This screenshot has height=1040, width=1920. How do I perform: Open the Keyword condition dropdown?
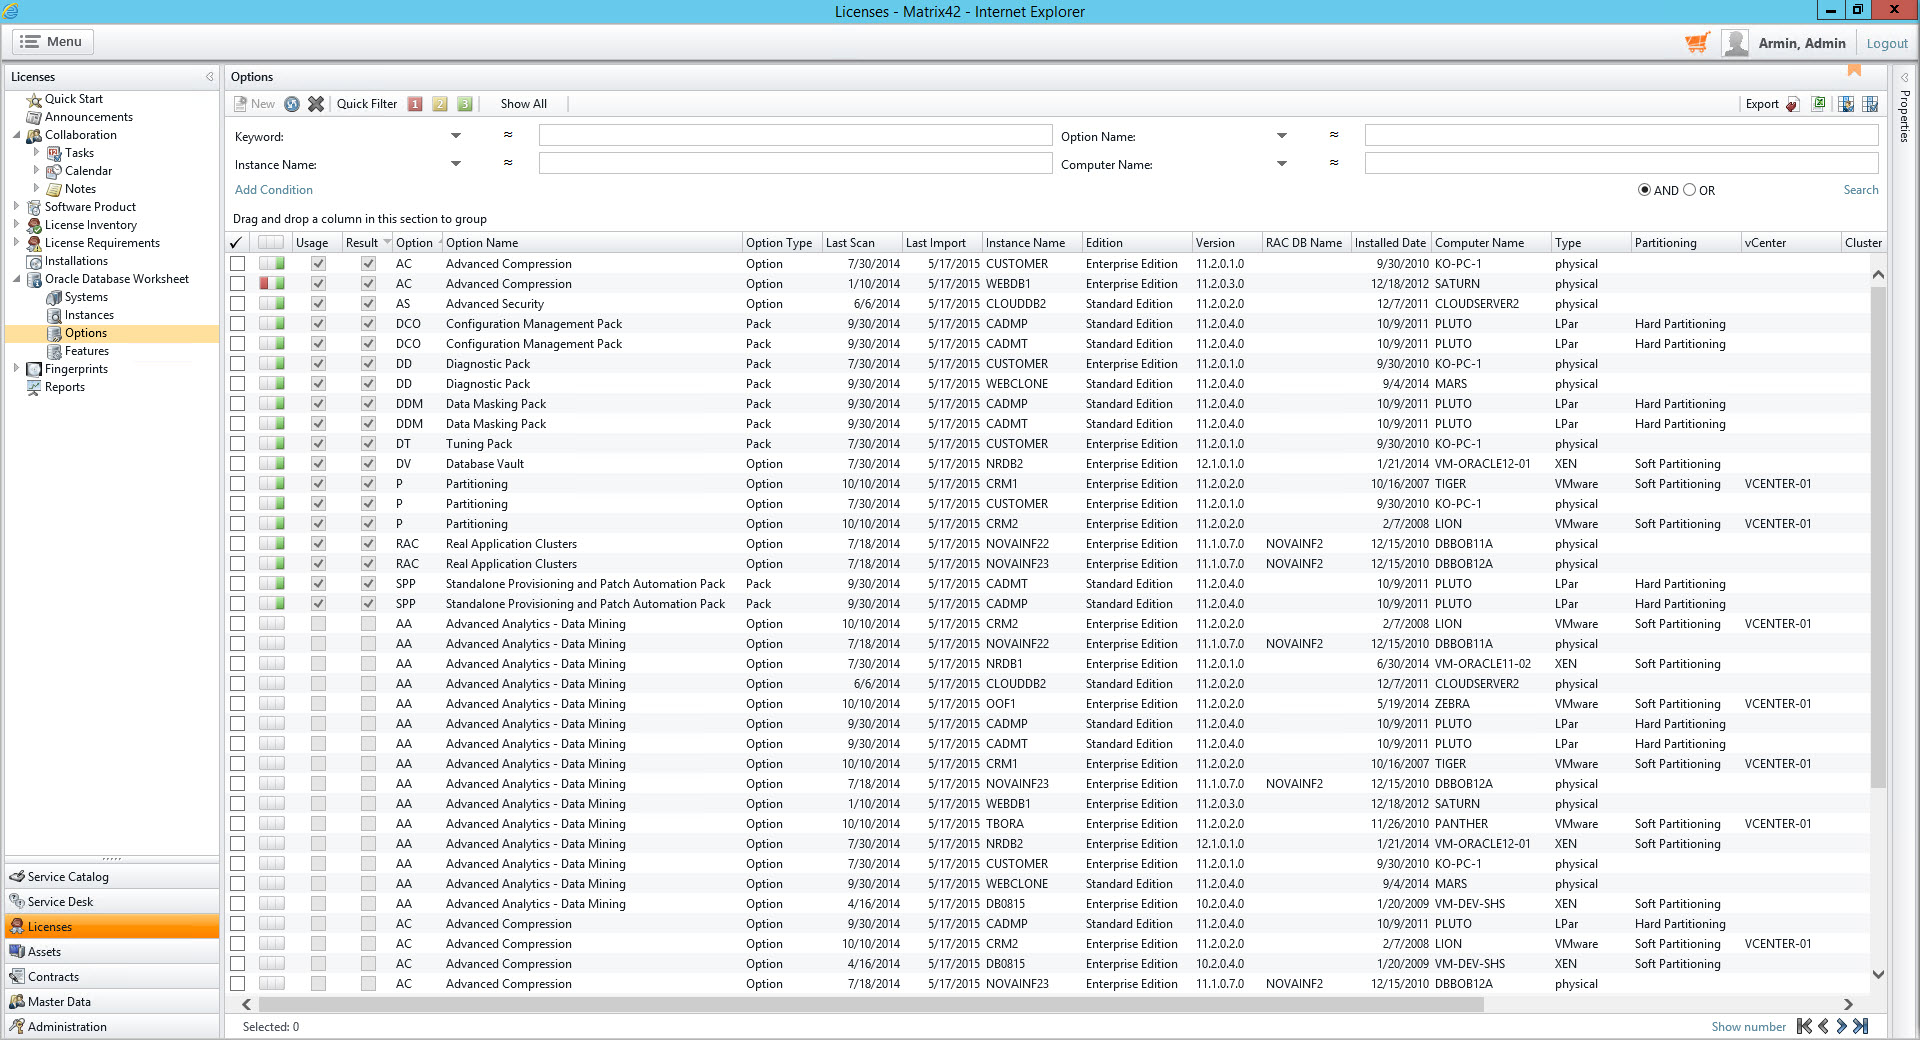456,136
